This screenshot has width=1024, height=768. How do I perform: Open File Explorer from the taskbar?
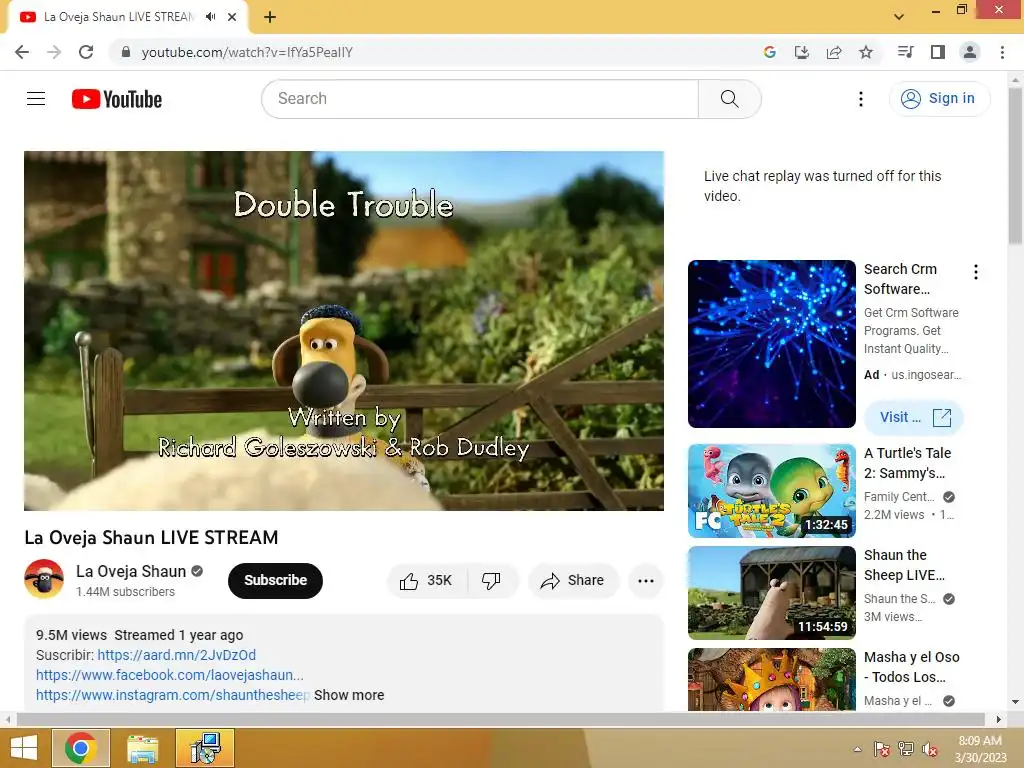[x=142, y=748]
